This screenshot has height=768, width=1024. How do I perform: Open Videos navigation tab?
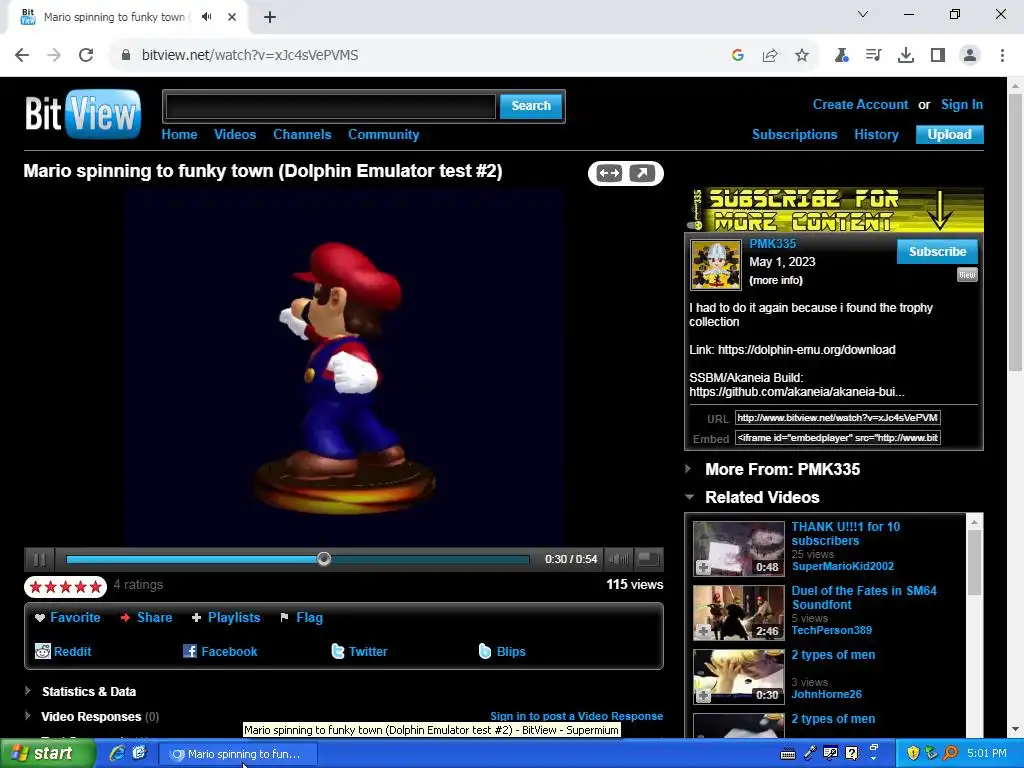click(x=235, y=135)
